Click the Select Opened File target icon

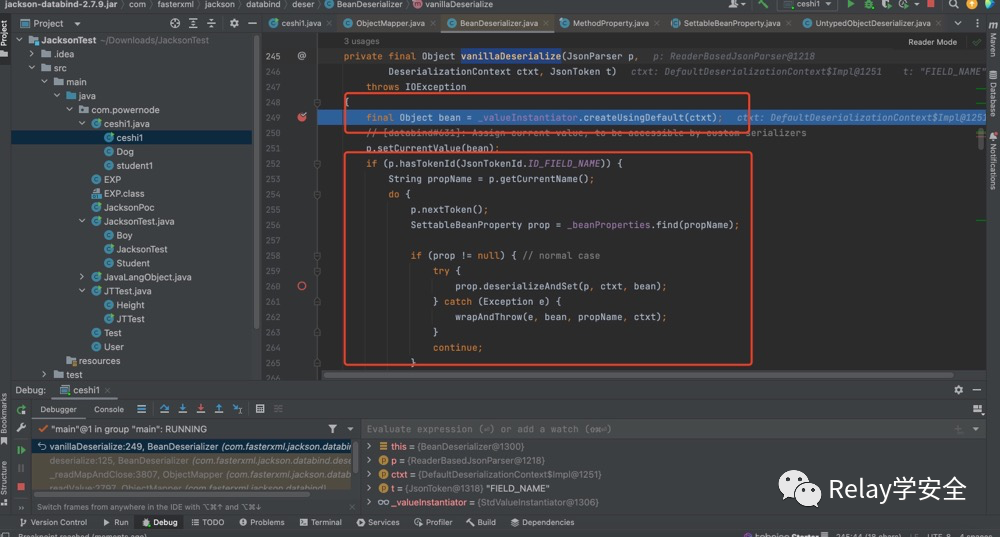click(x=175, y=23)
